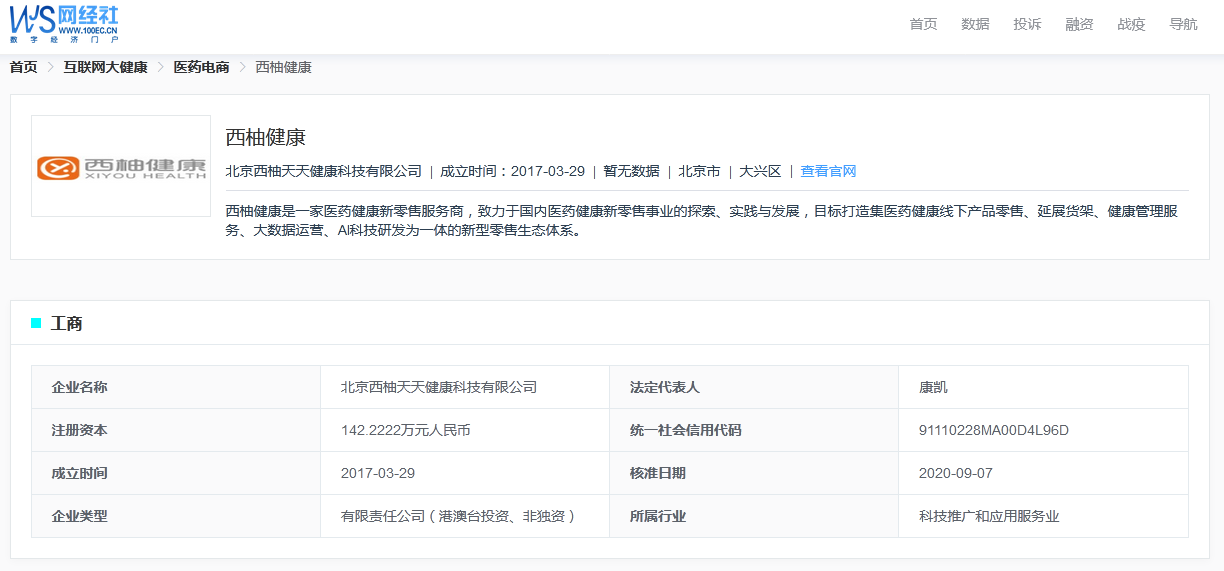This screenshot has height=571, width=1224.
Task: Click 大兴区 in the company header
Action: tap(760, 171)
